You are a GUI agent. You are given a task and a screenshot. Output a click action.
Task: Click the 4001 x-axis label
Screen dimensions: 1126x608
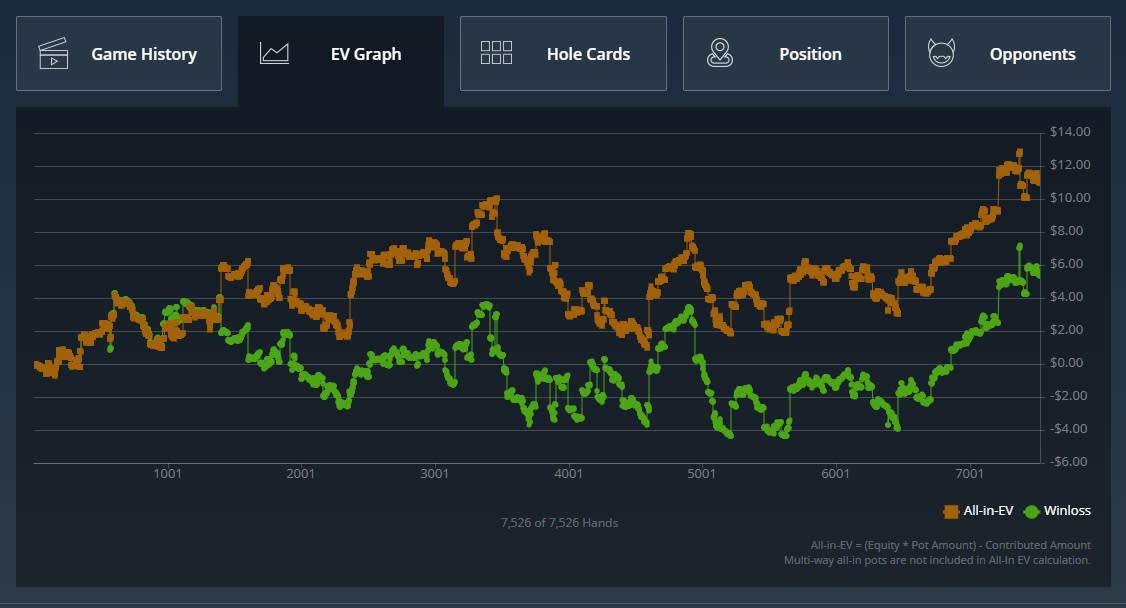(568, 473)
